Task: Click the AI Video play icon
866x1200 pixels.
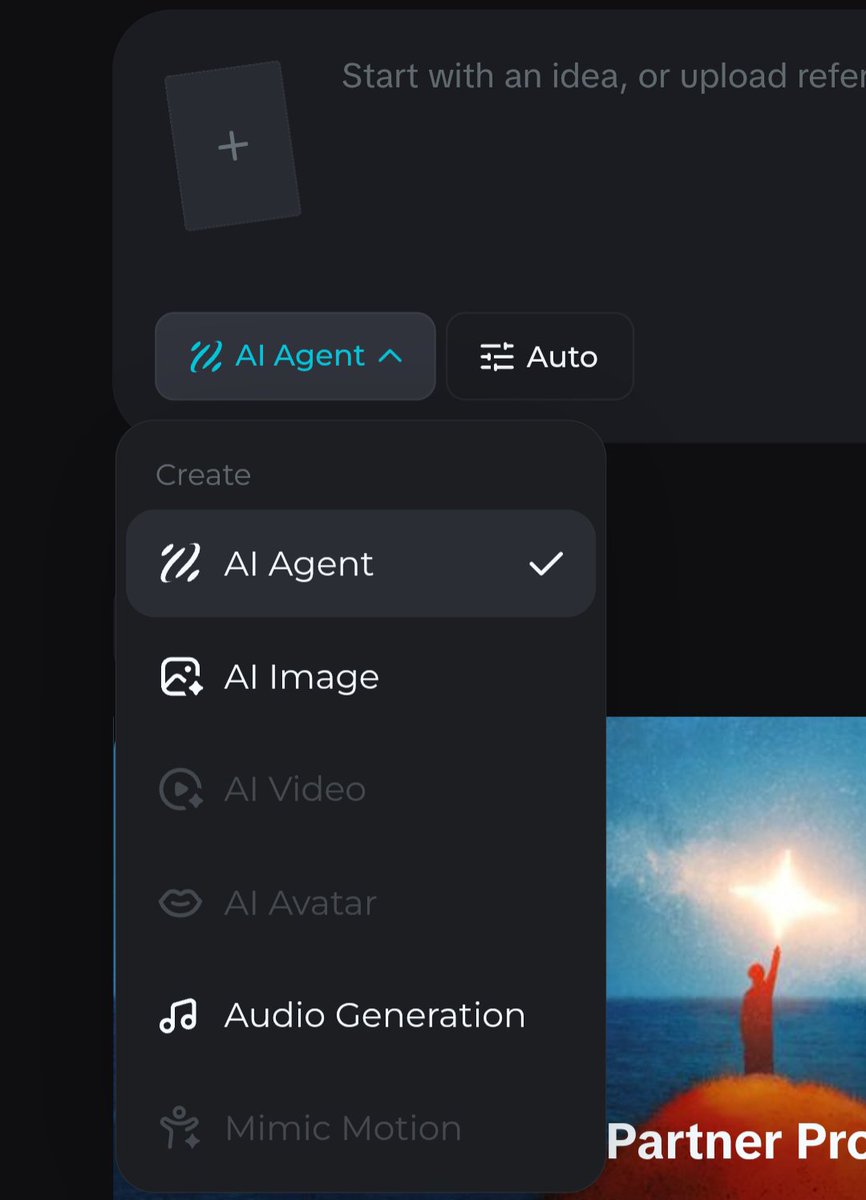Action: pos(181,790)
